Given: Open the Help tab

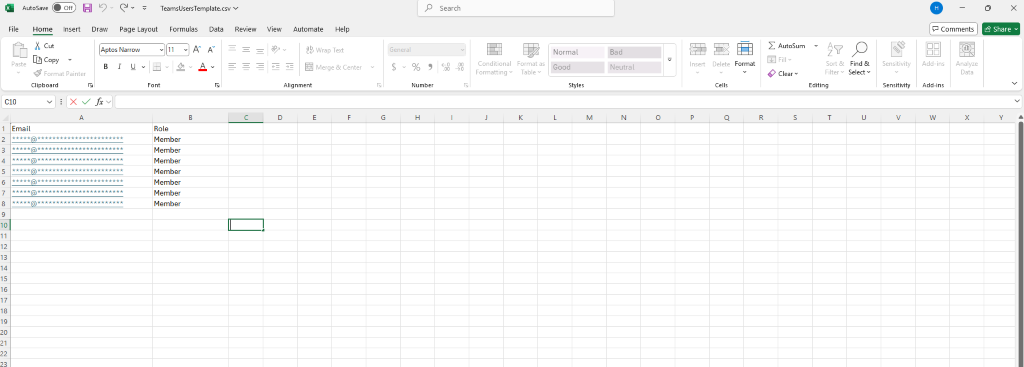Looking at the screenshot, I should click(342, 29).
